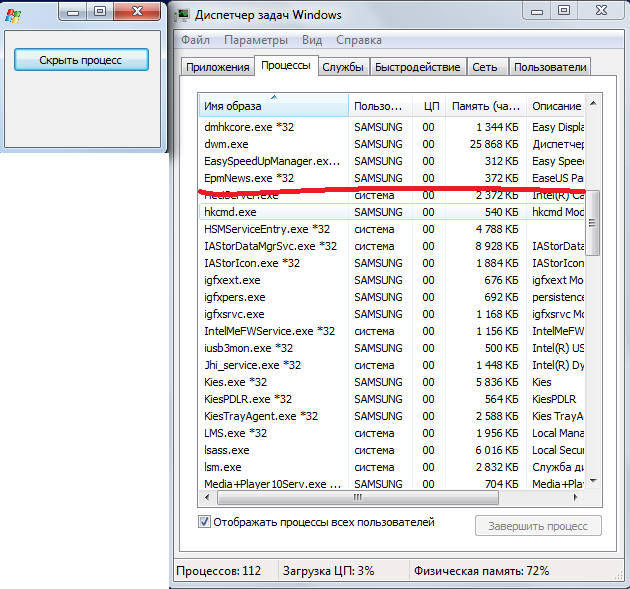Select the "lsm.exe" process
The height and width of the screenshot is (589, 630).
coord(392,467)
